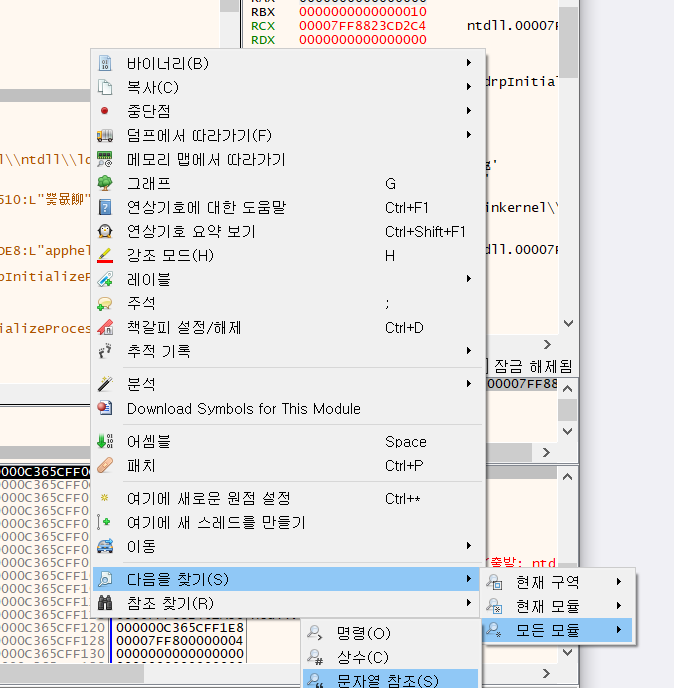Click the registers panel scroll-right arrow
This screenshot has width=674, height=688.
(547, 344)
